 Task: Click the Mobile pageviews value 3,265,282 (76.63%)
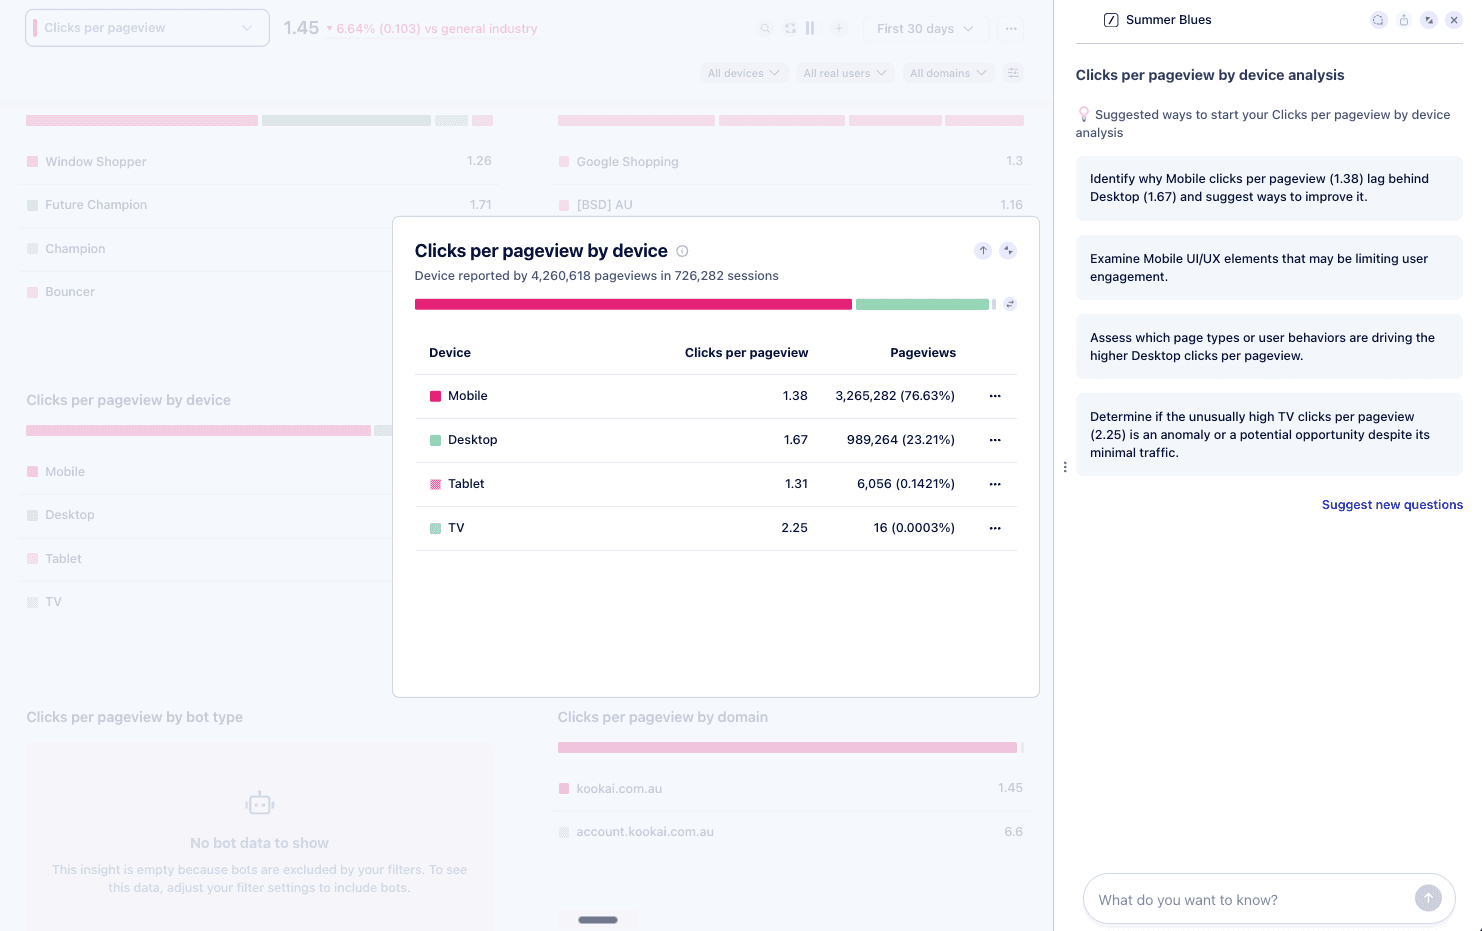895,396
